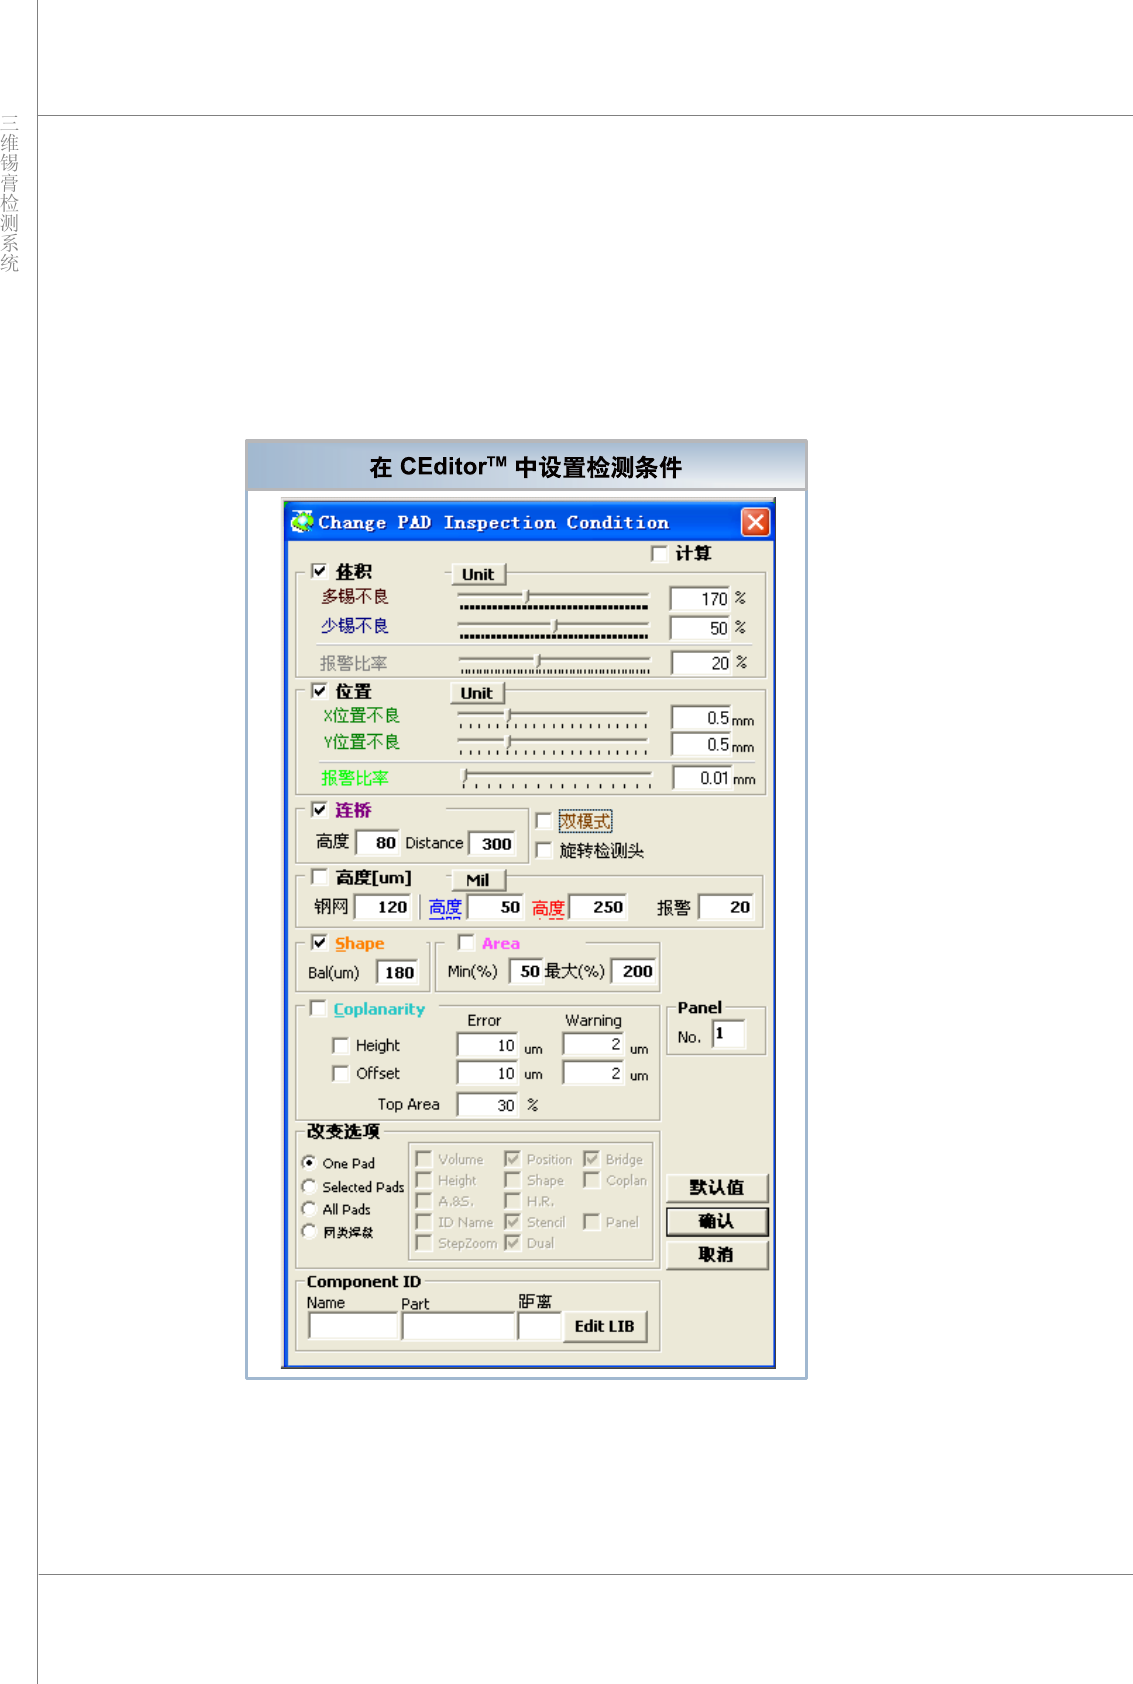Viewport: 1133px width, 1684px height.
Task: Click the 少锡不良 slider
Action: (553, 628)
